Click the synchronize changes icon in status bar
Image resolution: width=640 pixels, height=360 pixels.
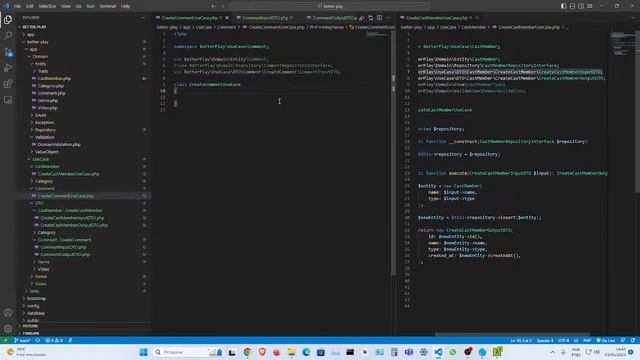click(38, 340)
